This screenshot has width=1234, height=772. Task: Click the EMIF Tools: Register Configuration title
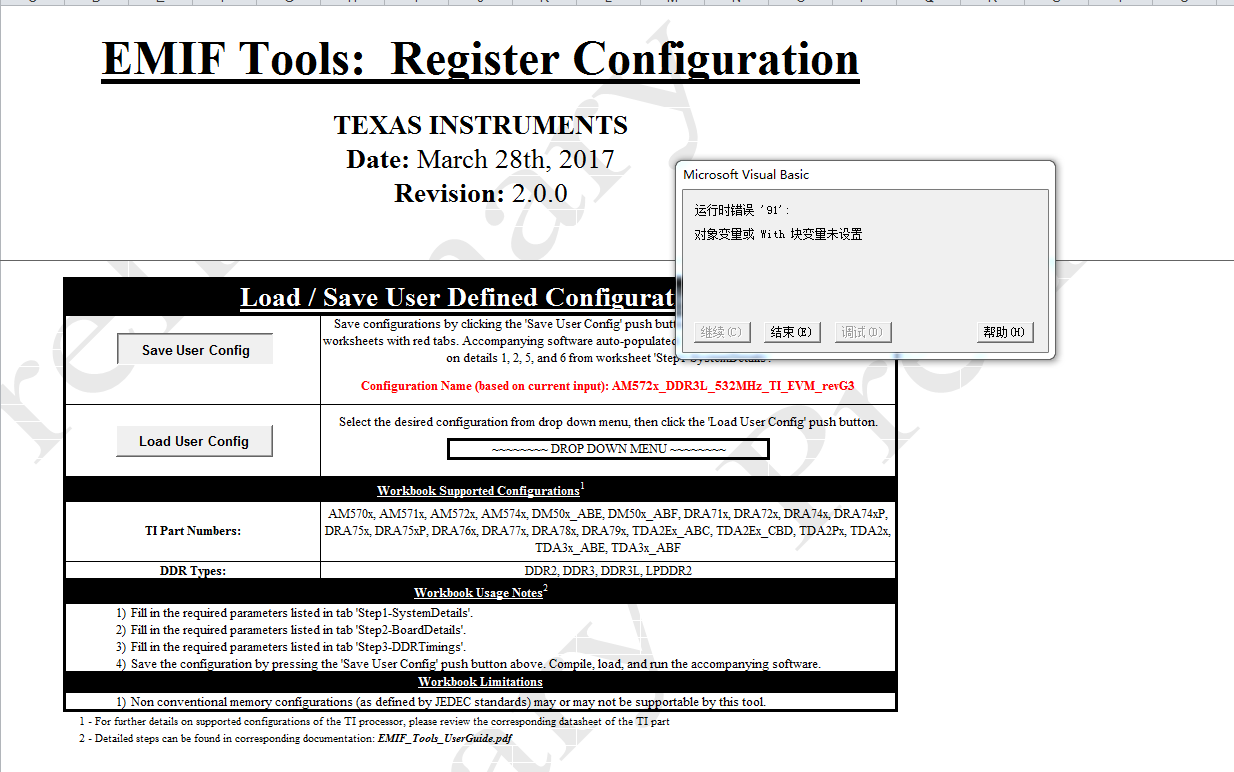click(x=480, y=60)
